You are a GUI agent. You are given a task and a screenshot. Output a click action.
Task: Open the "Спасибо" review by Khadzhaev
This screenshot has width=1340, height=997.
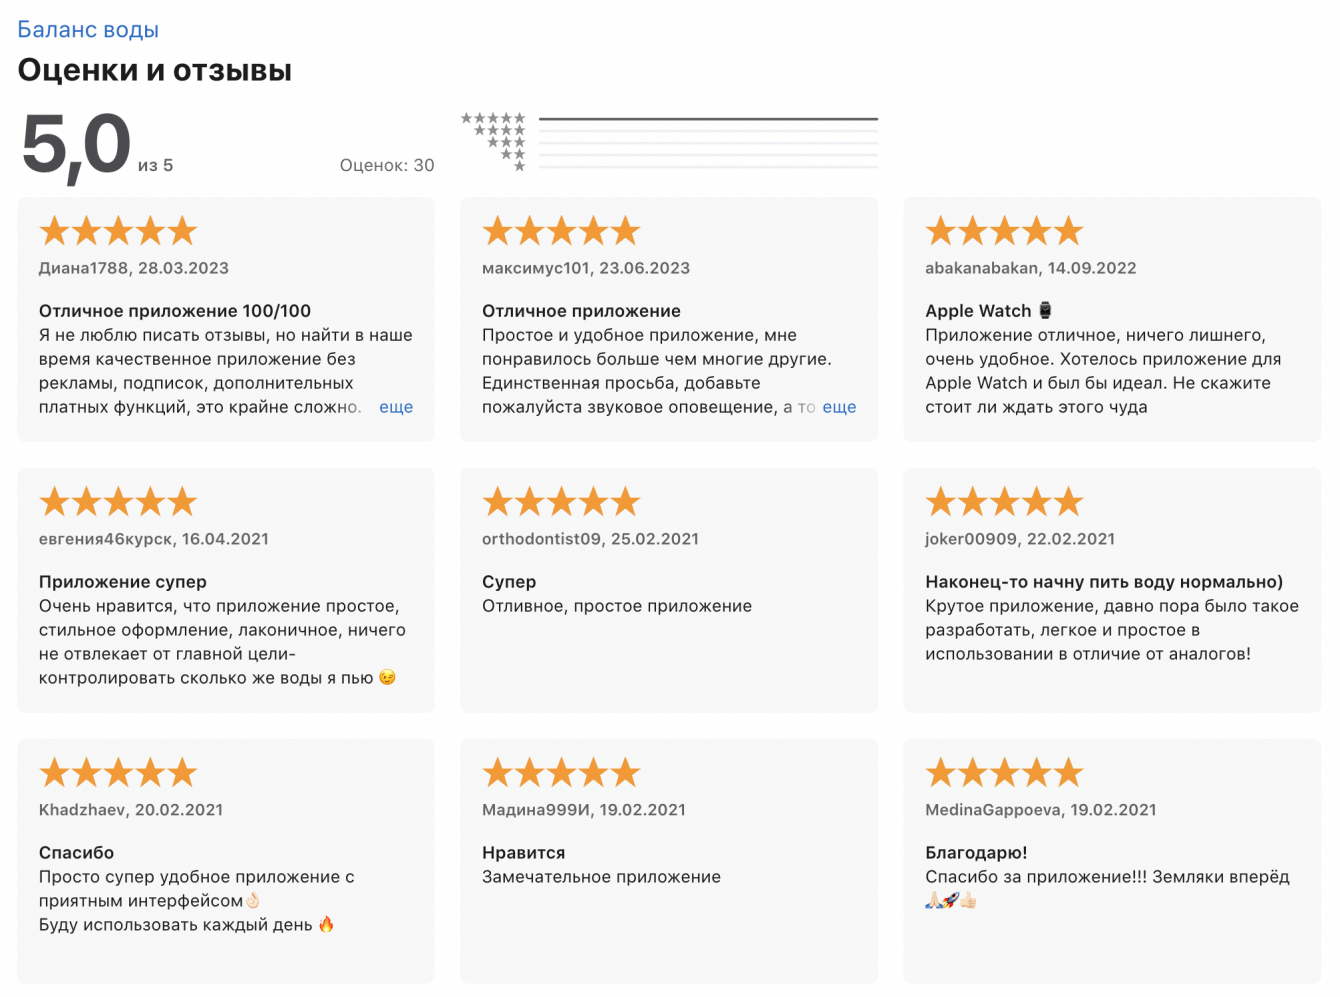click(76, 853)
